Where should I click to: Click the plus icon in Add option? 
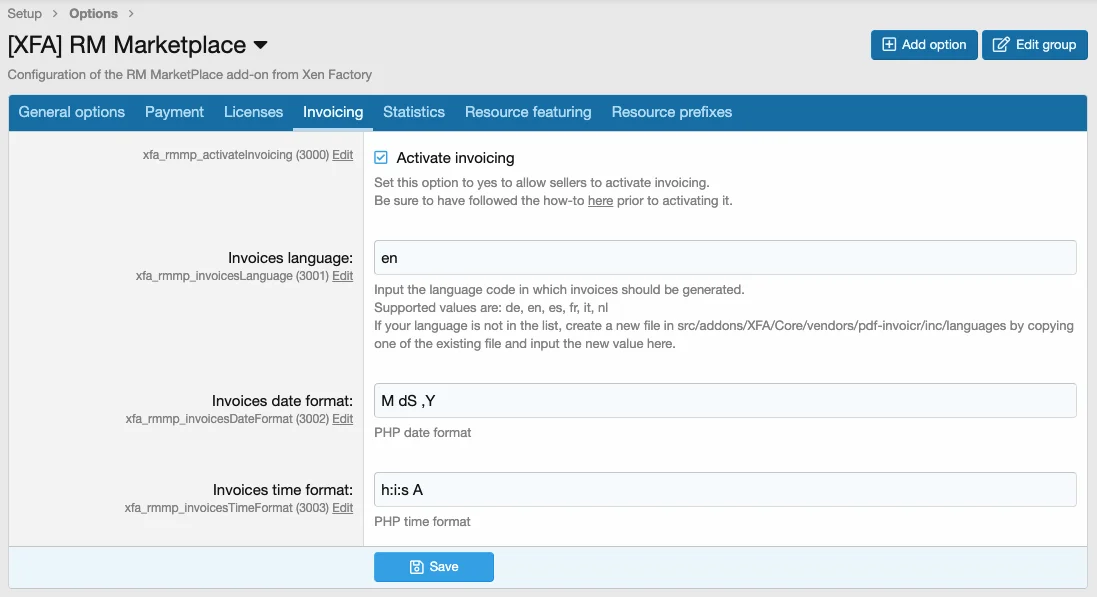click(x=889, y=45)
